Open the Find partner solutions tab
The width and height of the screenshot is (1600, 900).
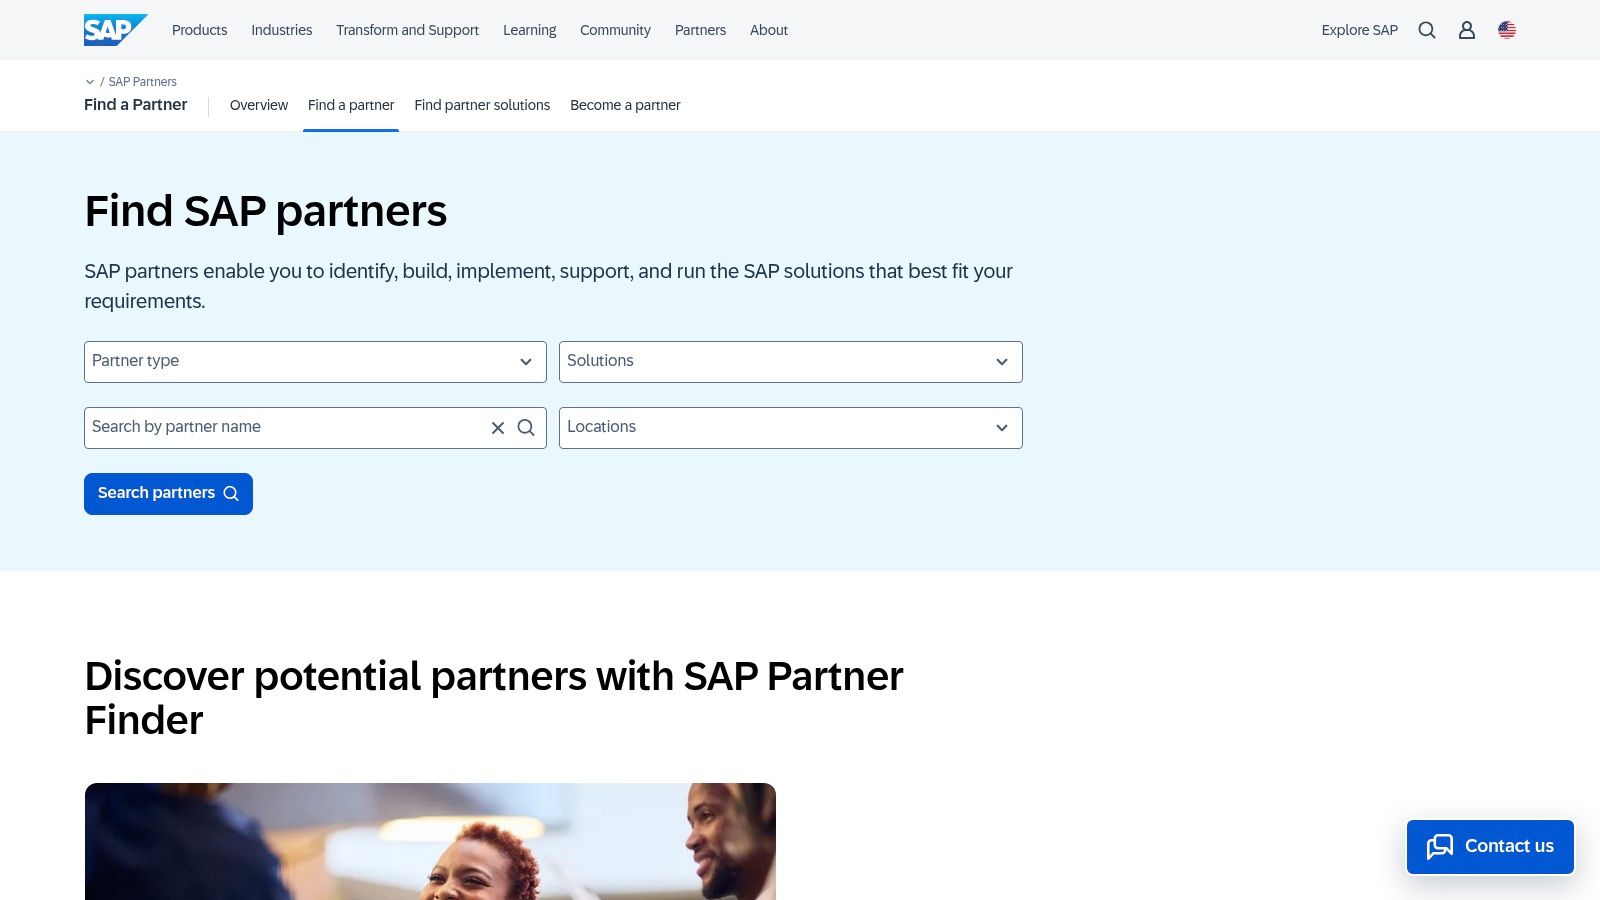coord(482,105)
